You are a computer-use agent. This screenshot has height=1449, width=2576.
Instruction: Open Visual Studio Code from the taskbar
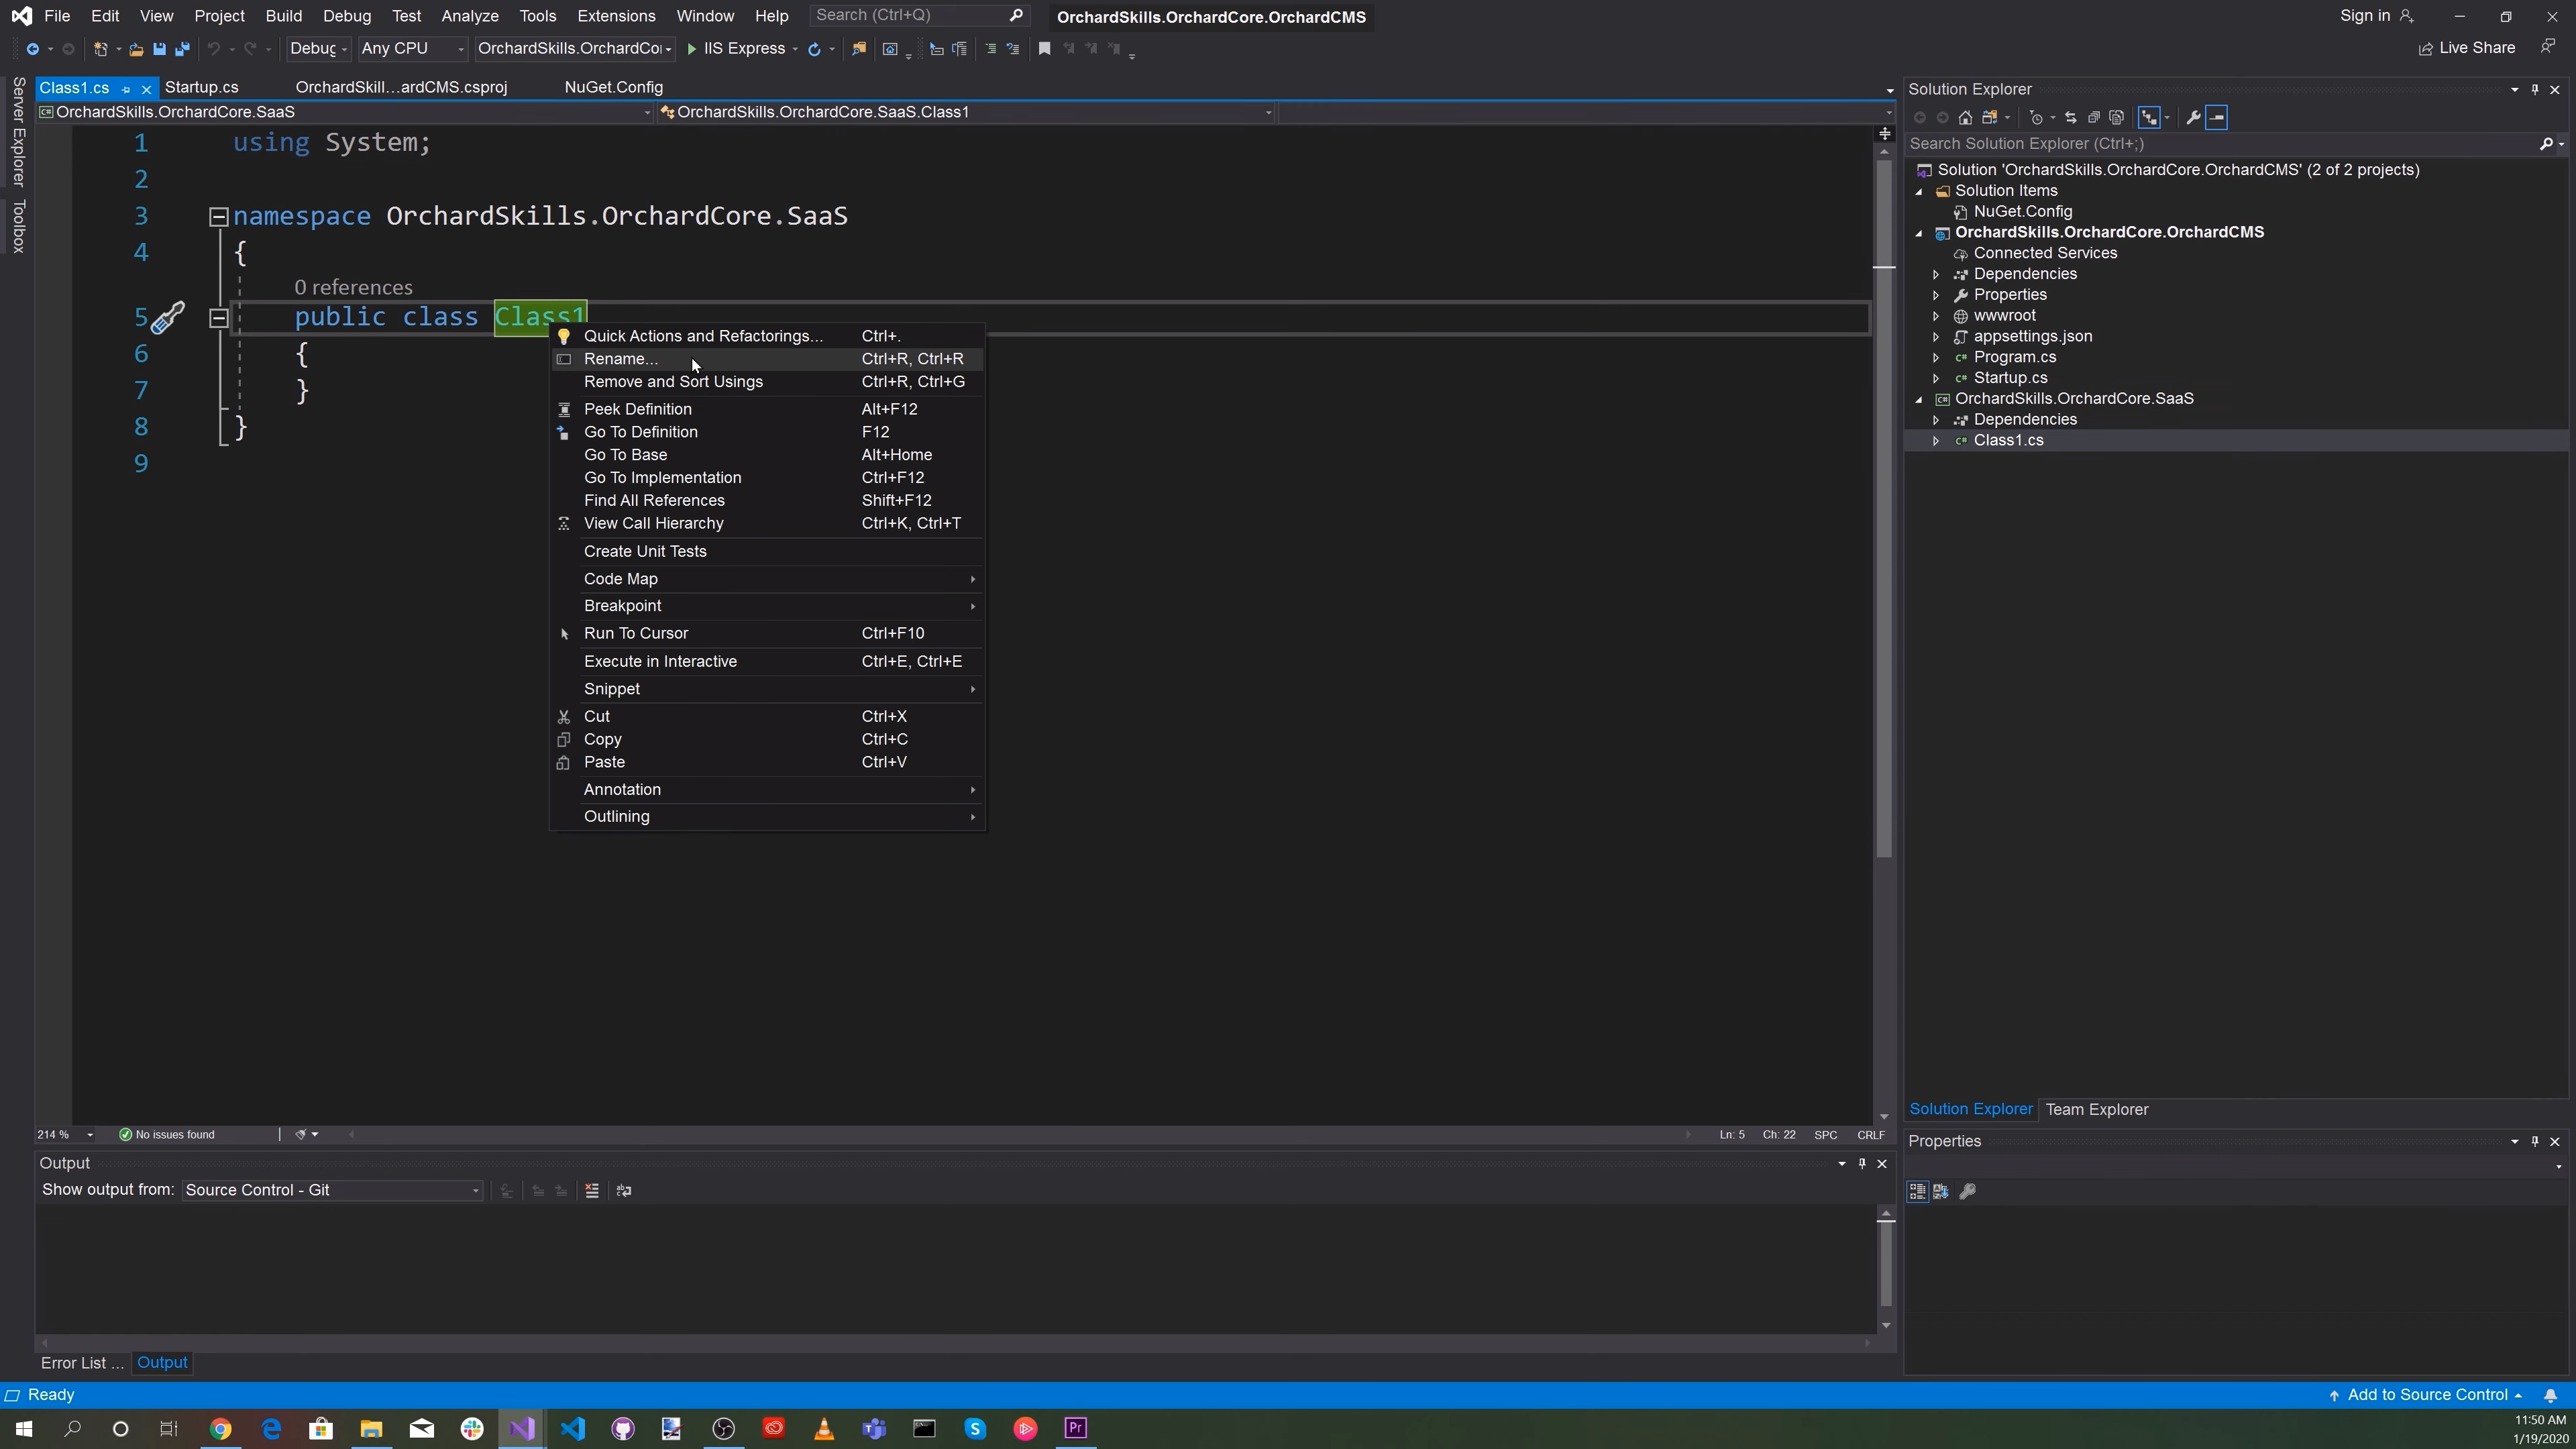click(x=573, y=1429)
